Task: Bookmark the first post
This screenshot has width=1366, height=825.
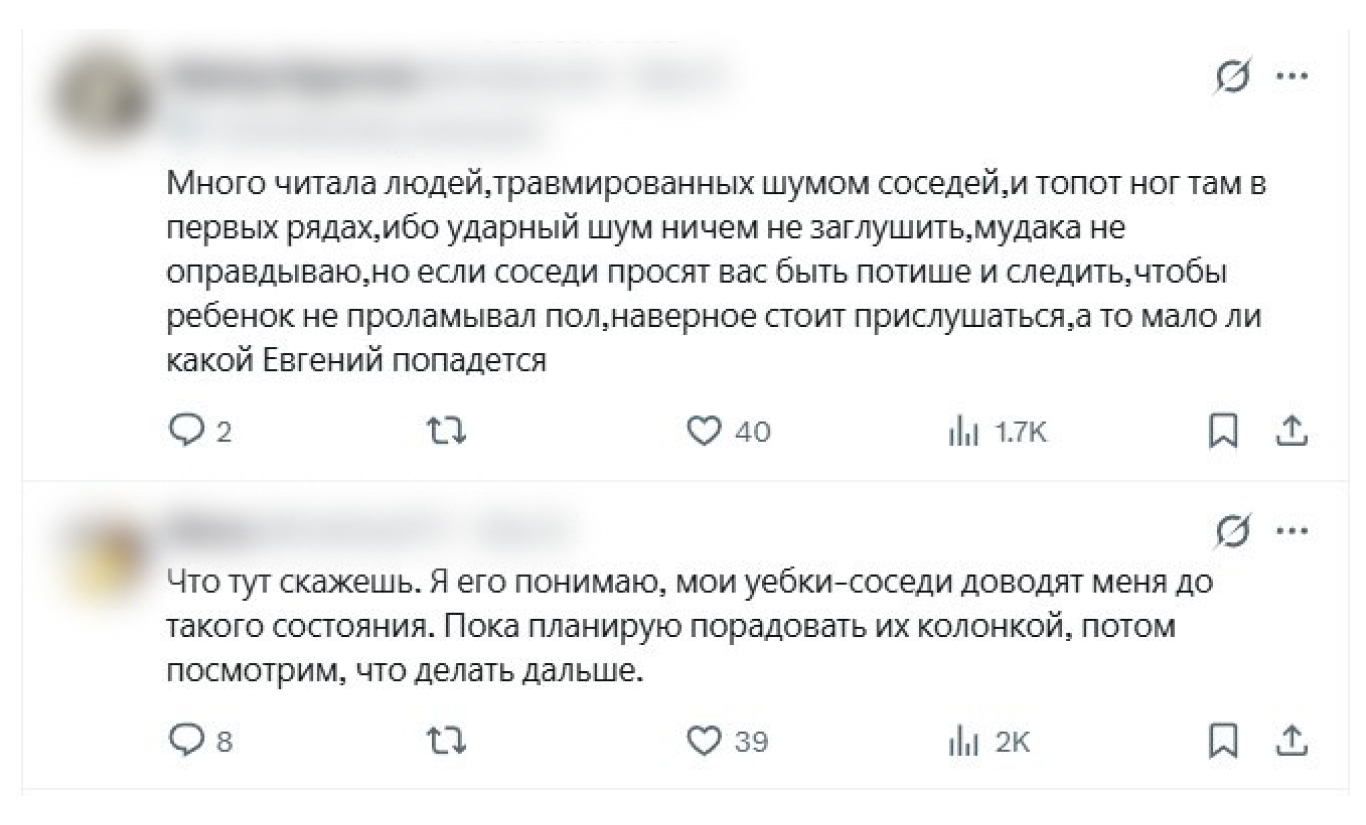Action: (x=1221, y=431)
